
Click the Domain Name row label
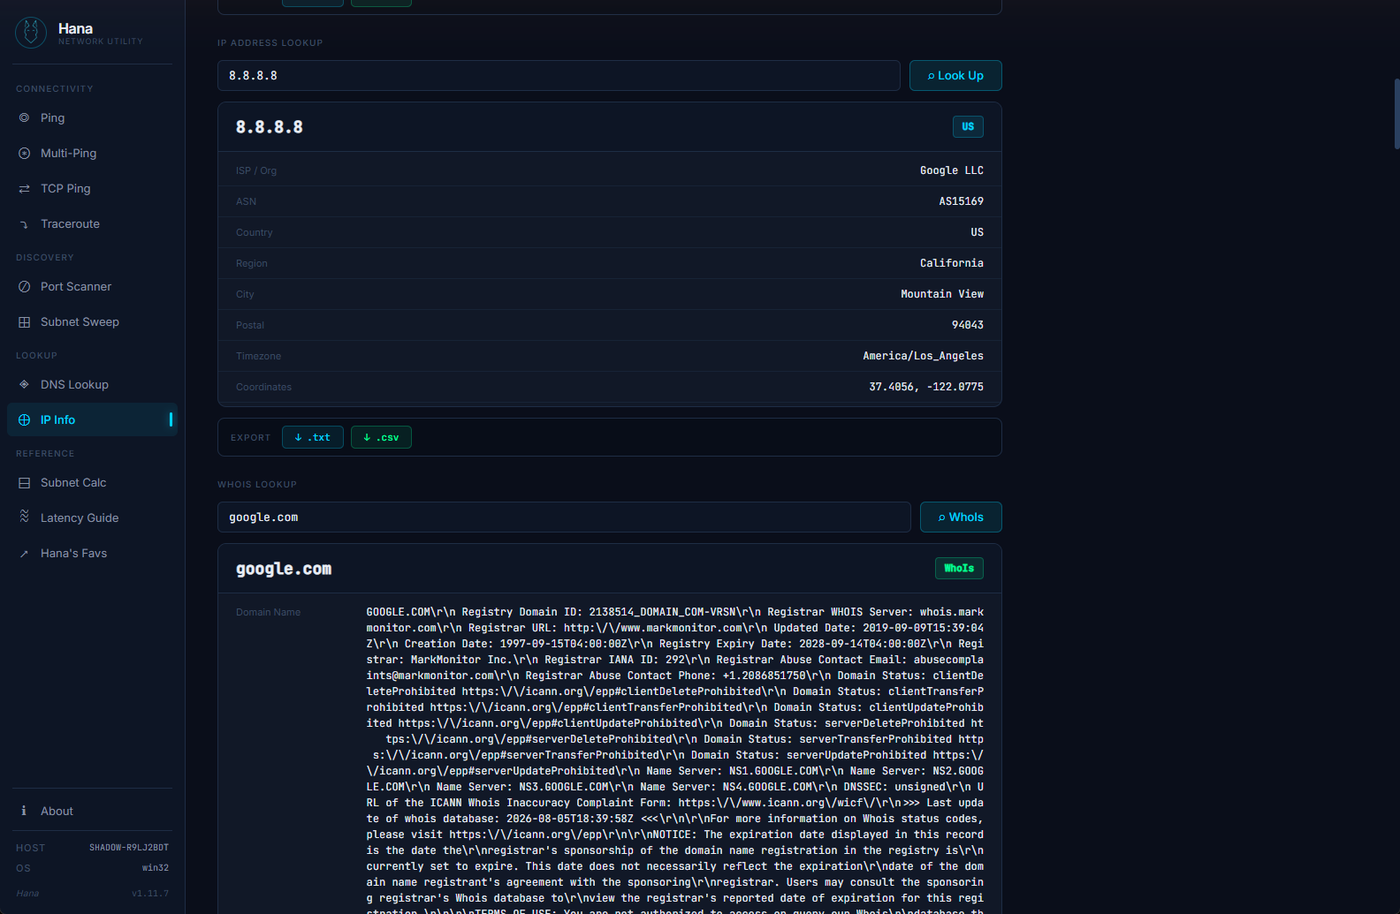pyautogui.click(x=268, y=612)
